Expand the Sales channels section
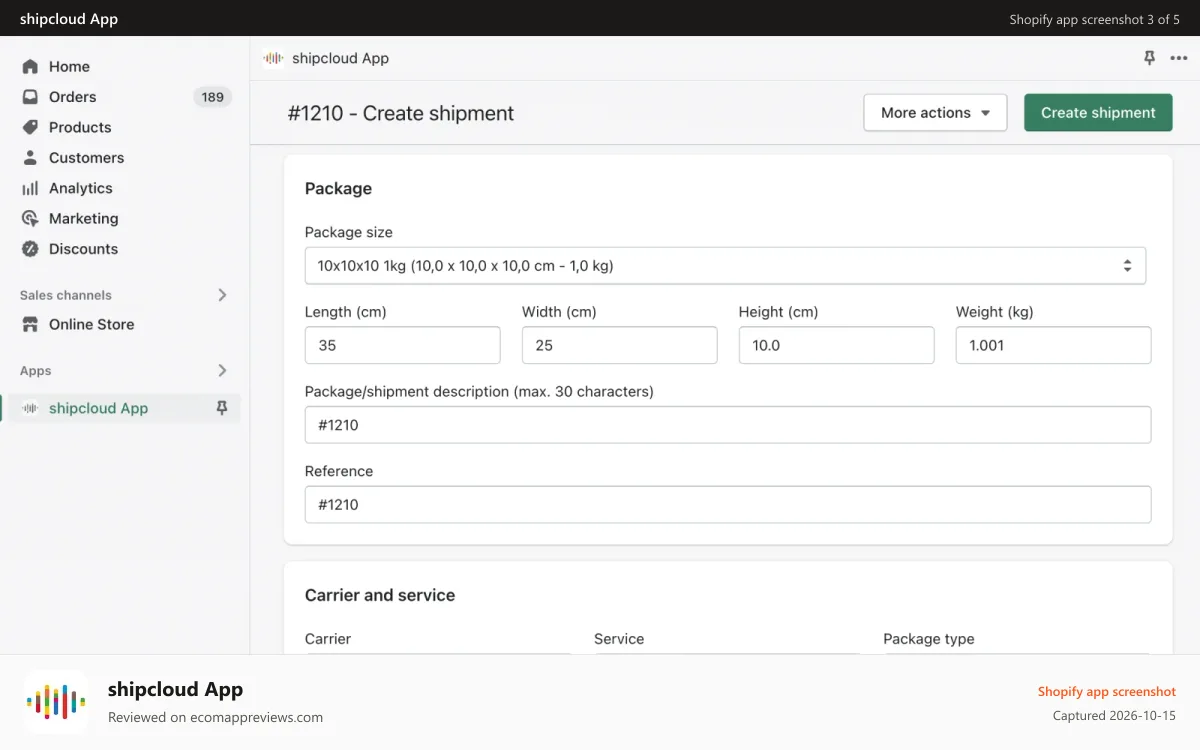The width and height of the screenshot is (1200, 750). click(x=222, y=295)
